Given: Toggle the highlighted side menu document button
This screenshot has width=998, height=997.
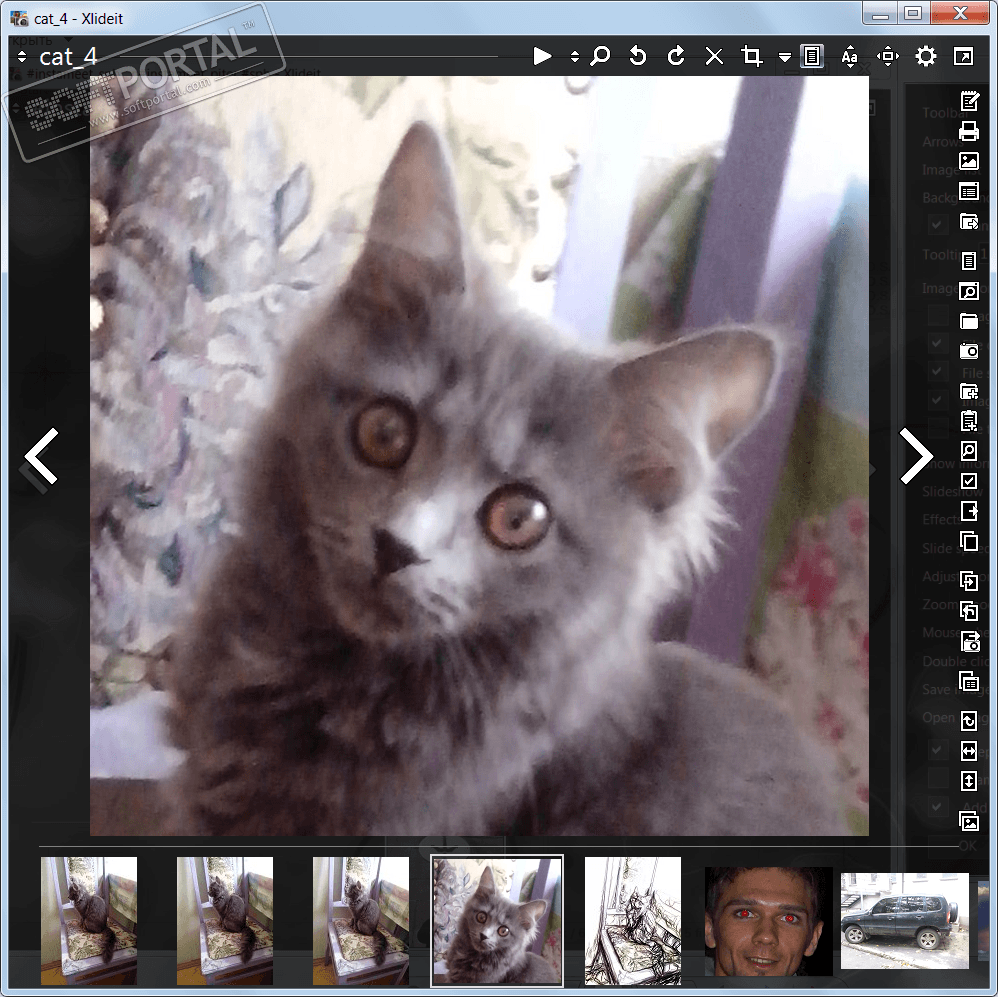Looking at the screenshot, I should click(x=812, y=56).
